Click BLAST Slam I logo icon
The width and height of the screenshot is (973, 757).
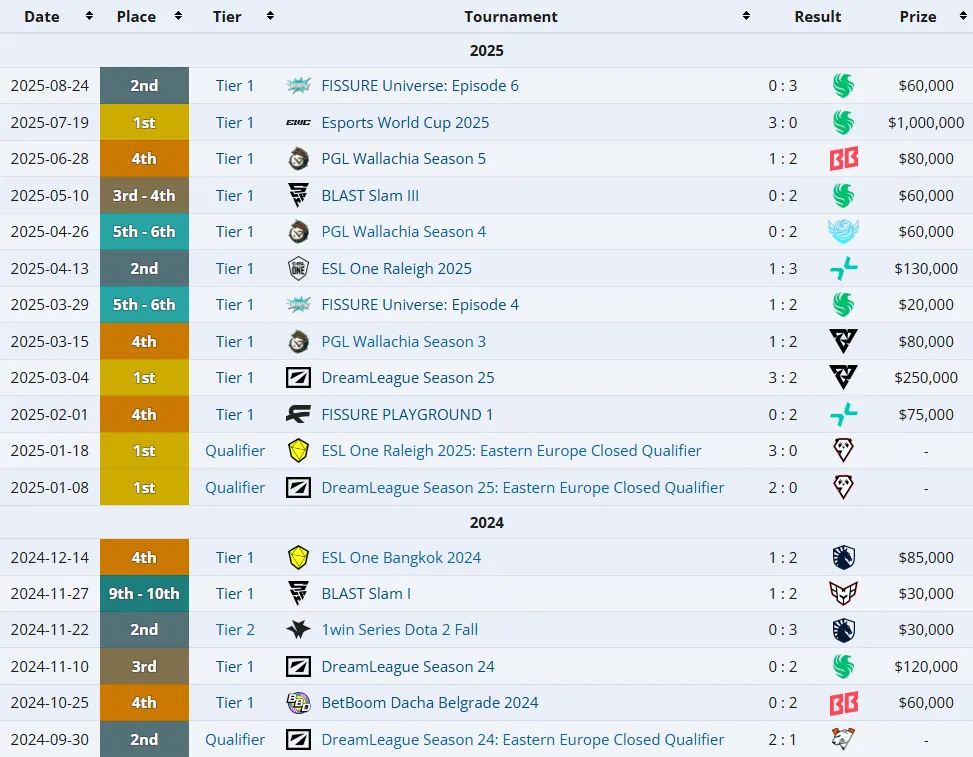pyautogui.click(x=298, y=594)
